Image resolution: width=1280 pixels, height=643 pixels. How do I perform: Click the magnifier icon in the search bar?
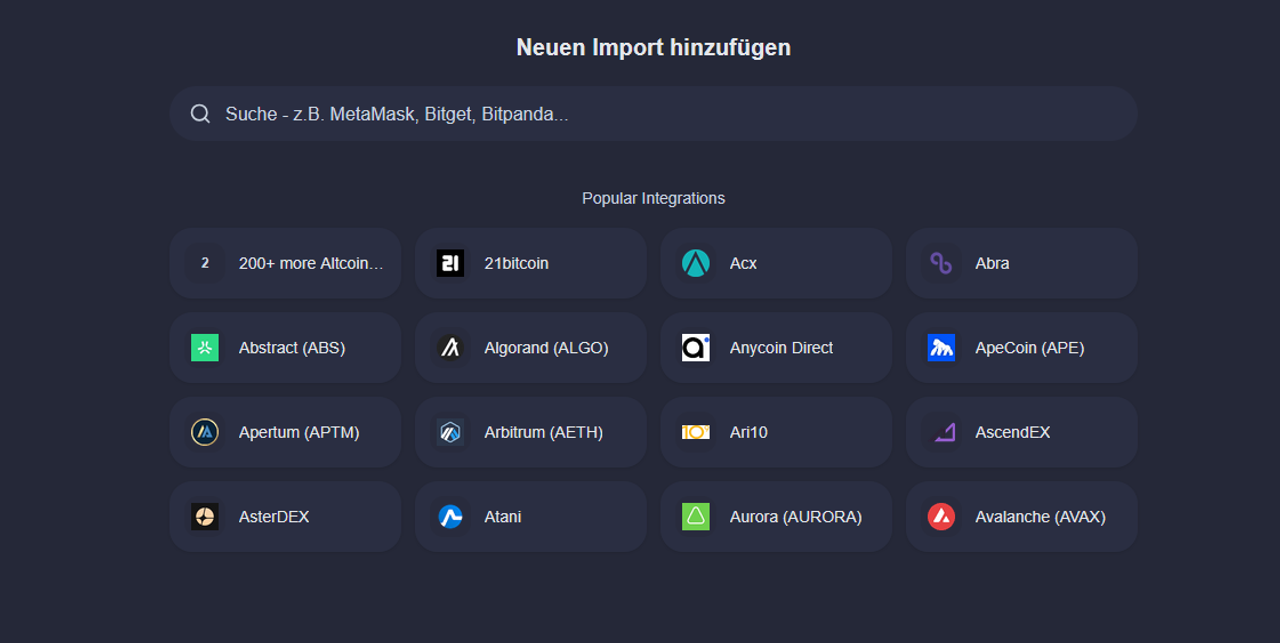tap(200, 114)
